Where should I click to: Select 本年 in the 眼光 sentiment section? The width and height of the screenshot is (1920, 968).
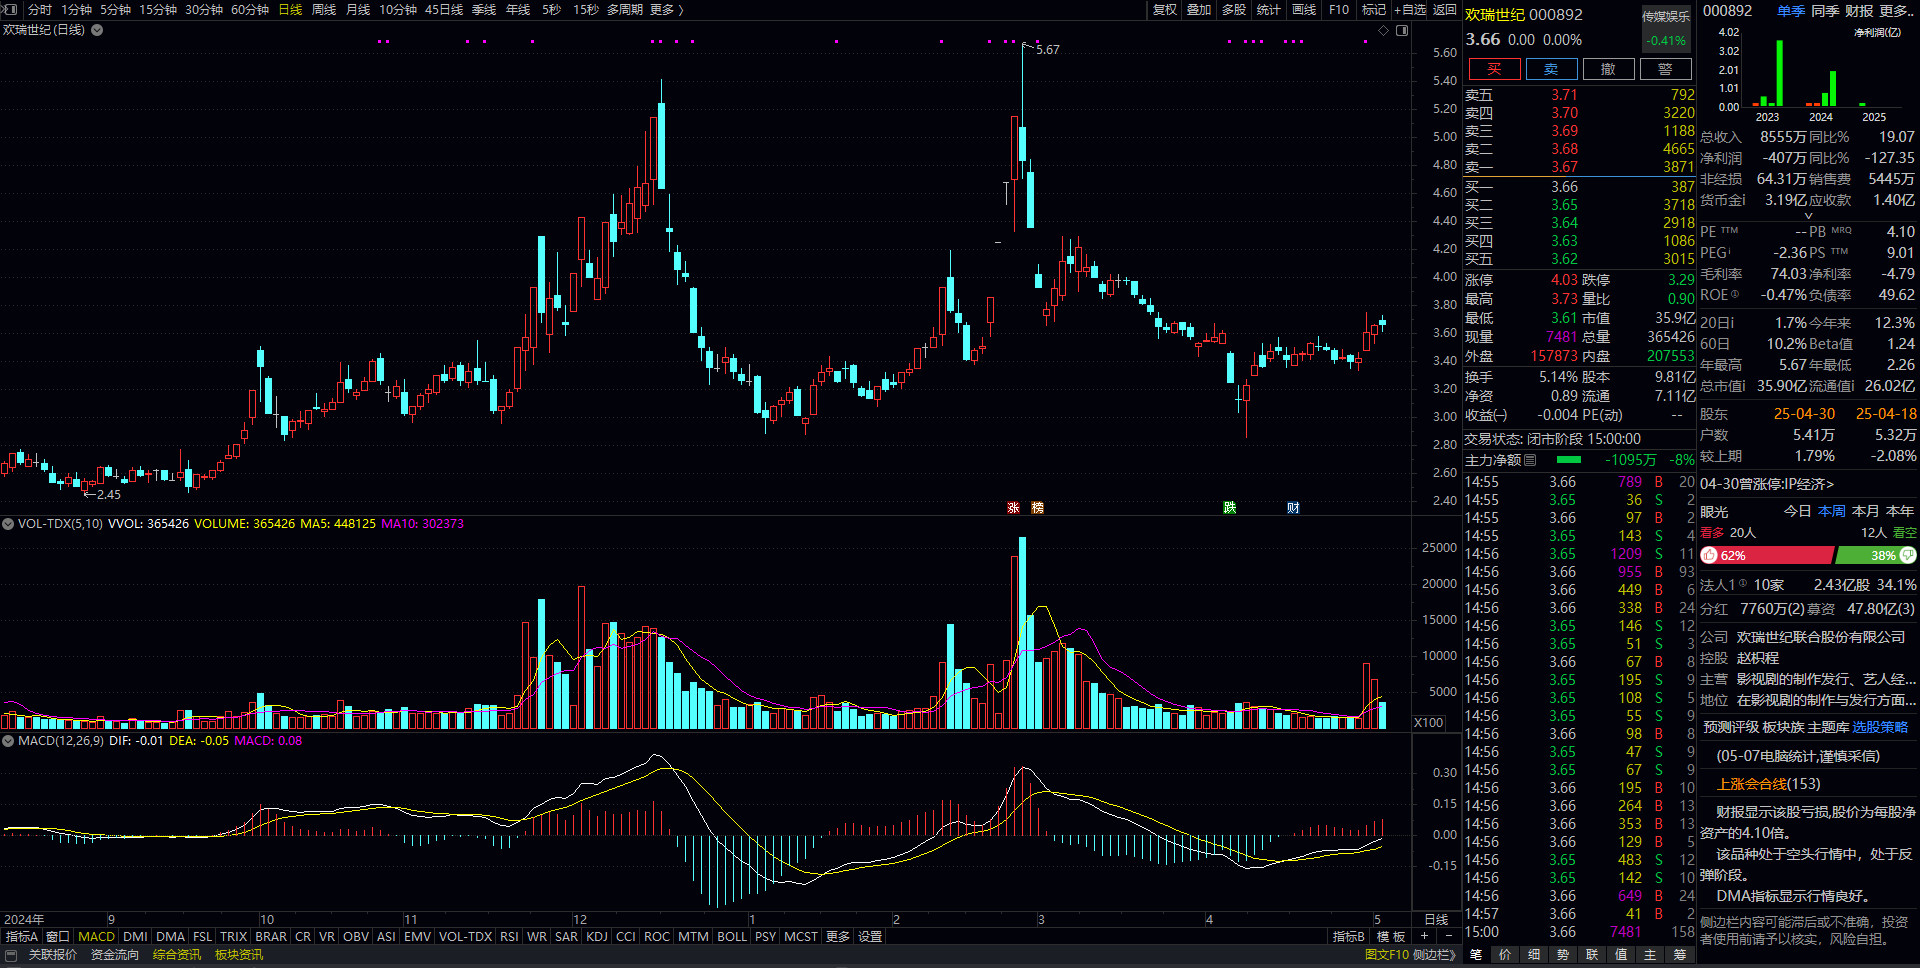[x=1900, y=511]
